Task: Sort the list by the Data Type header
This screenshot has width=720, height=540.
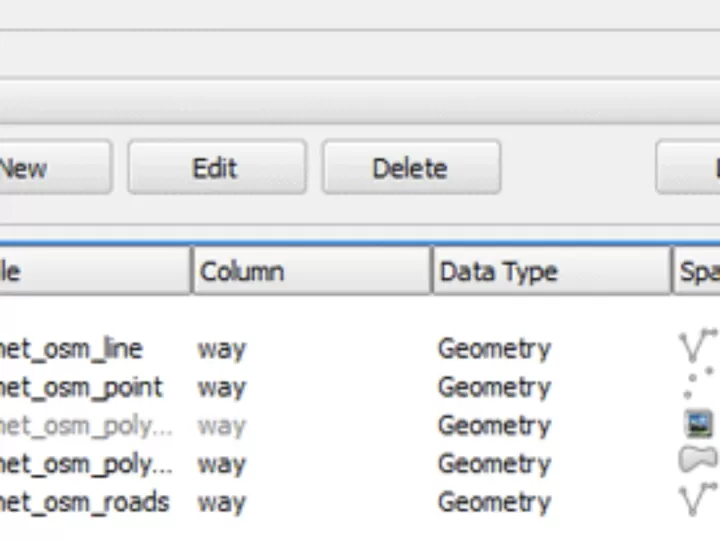Action: [x=550, y=271]
